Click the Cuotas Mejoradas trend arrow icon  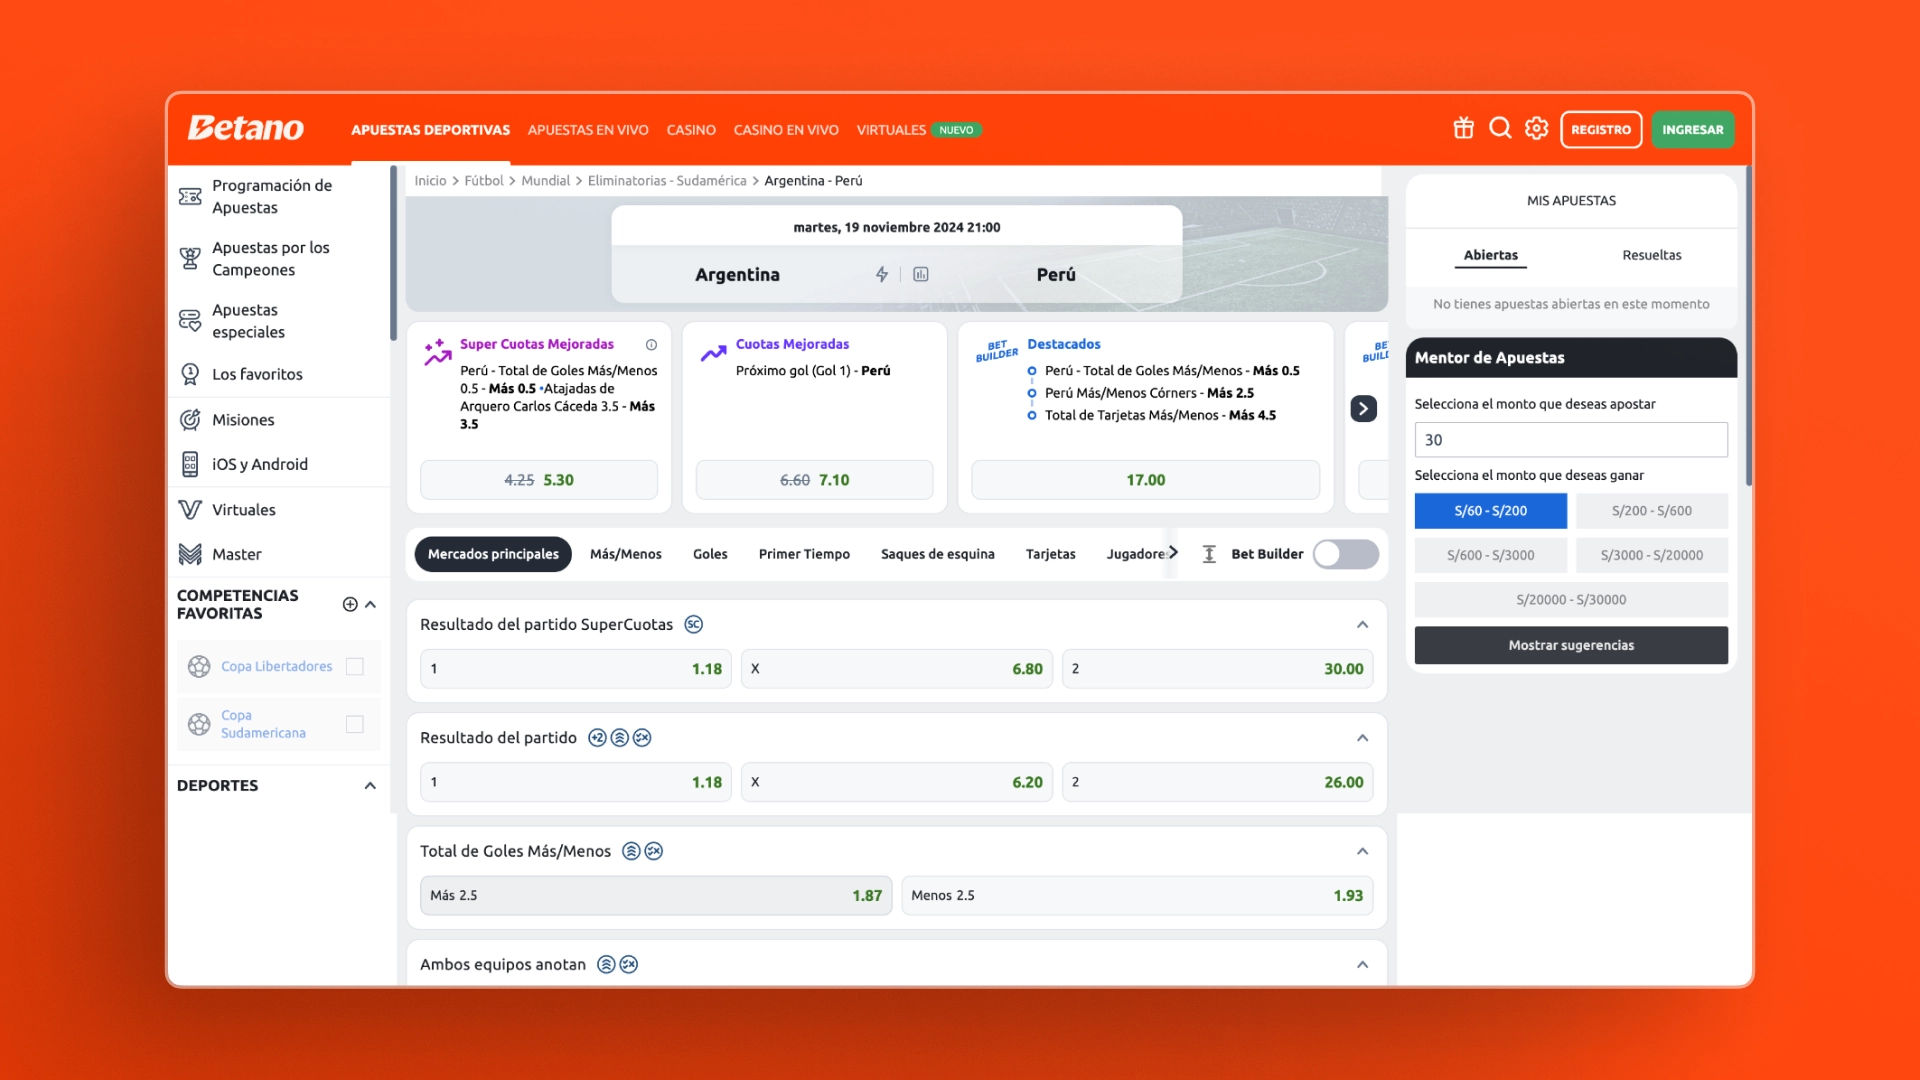(x=713, y=353)
